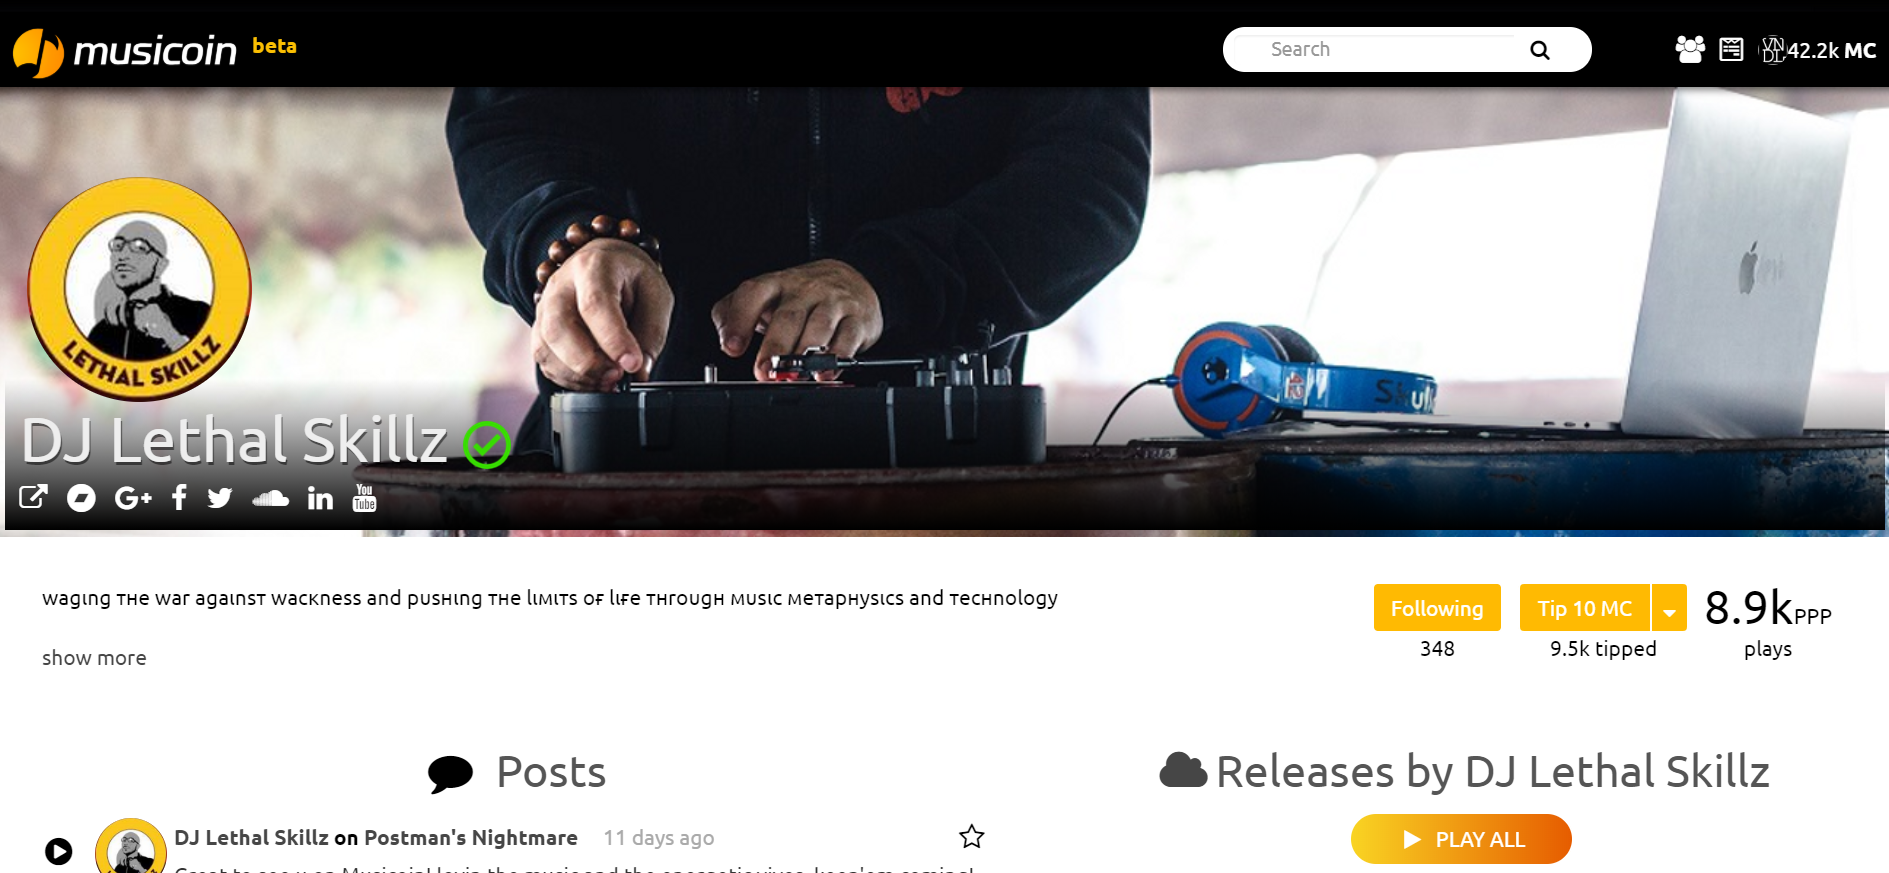Open the Twitter profile icon
The height and width of the screenshot is (873, 1889).
coord(220,498)
